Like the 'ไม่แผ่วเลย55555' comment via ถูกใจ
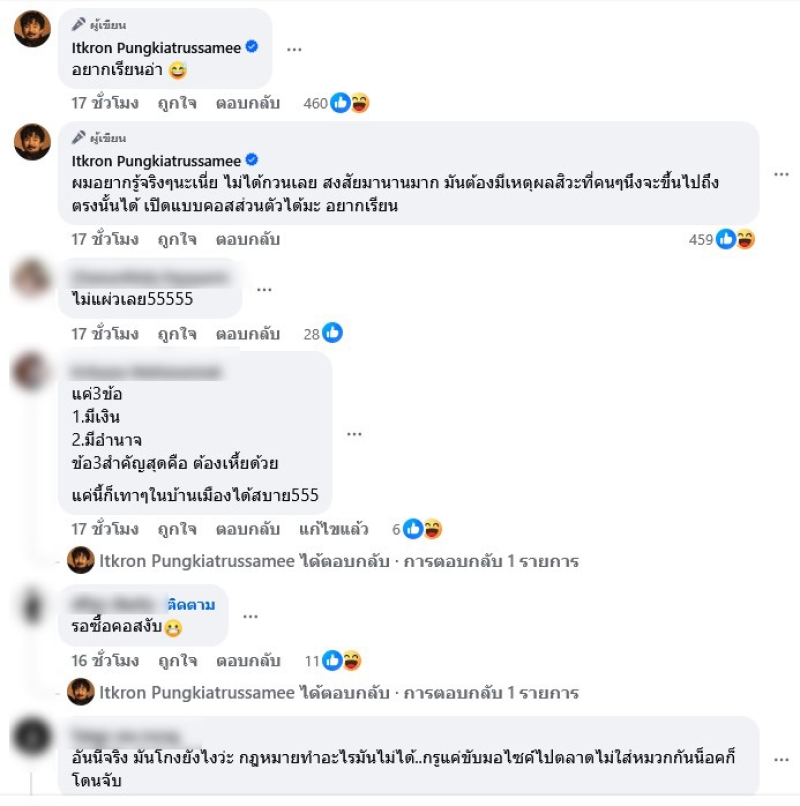This screenshot has width=800, height=806. coord(177,334)
